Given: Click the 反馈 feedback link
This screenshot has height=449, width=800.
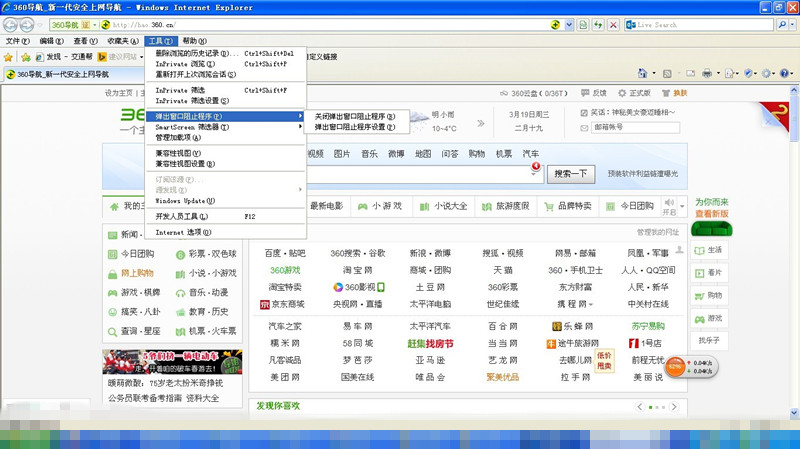Looking at the screenshot, I should (x=594, y=93).
